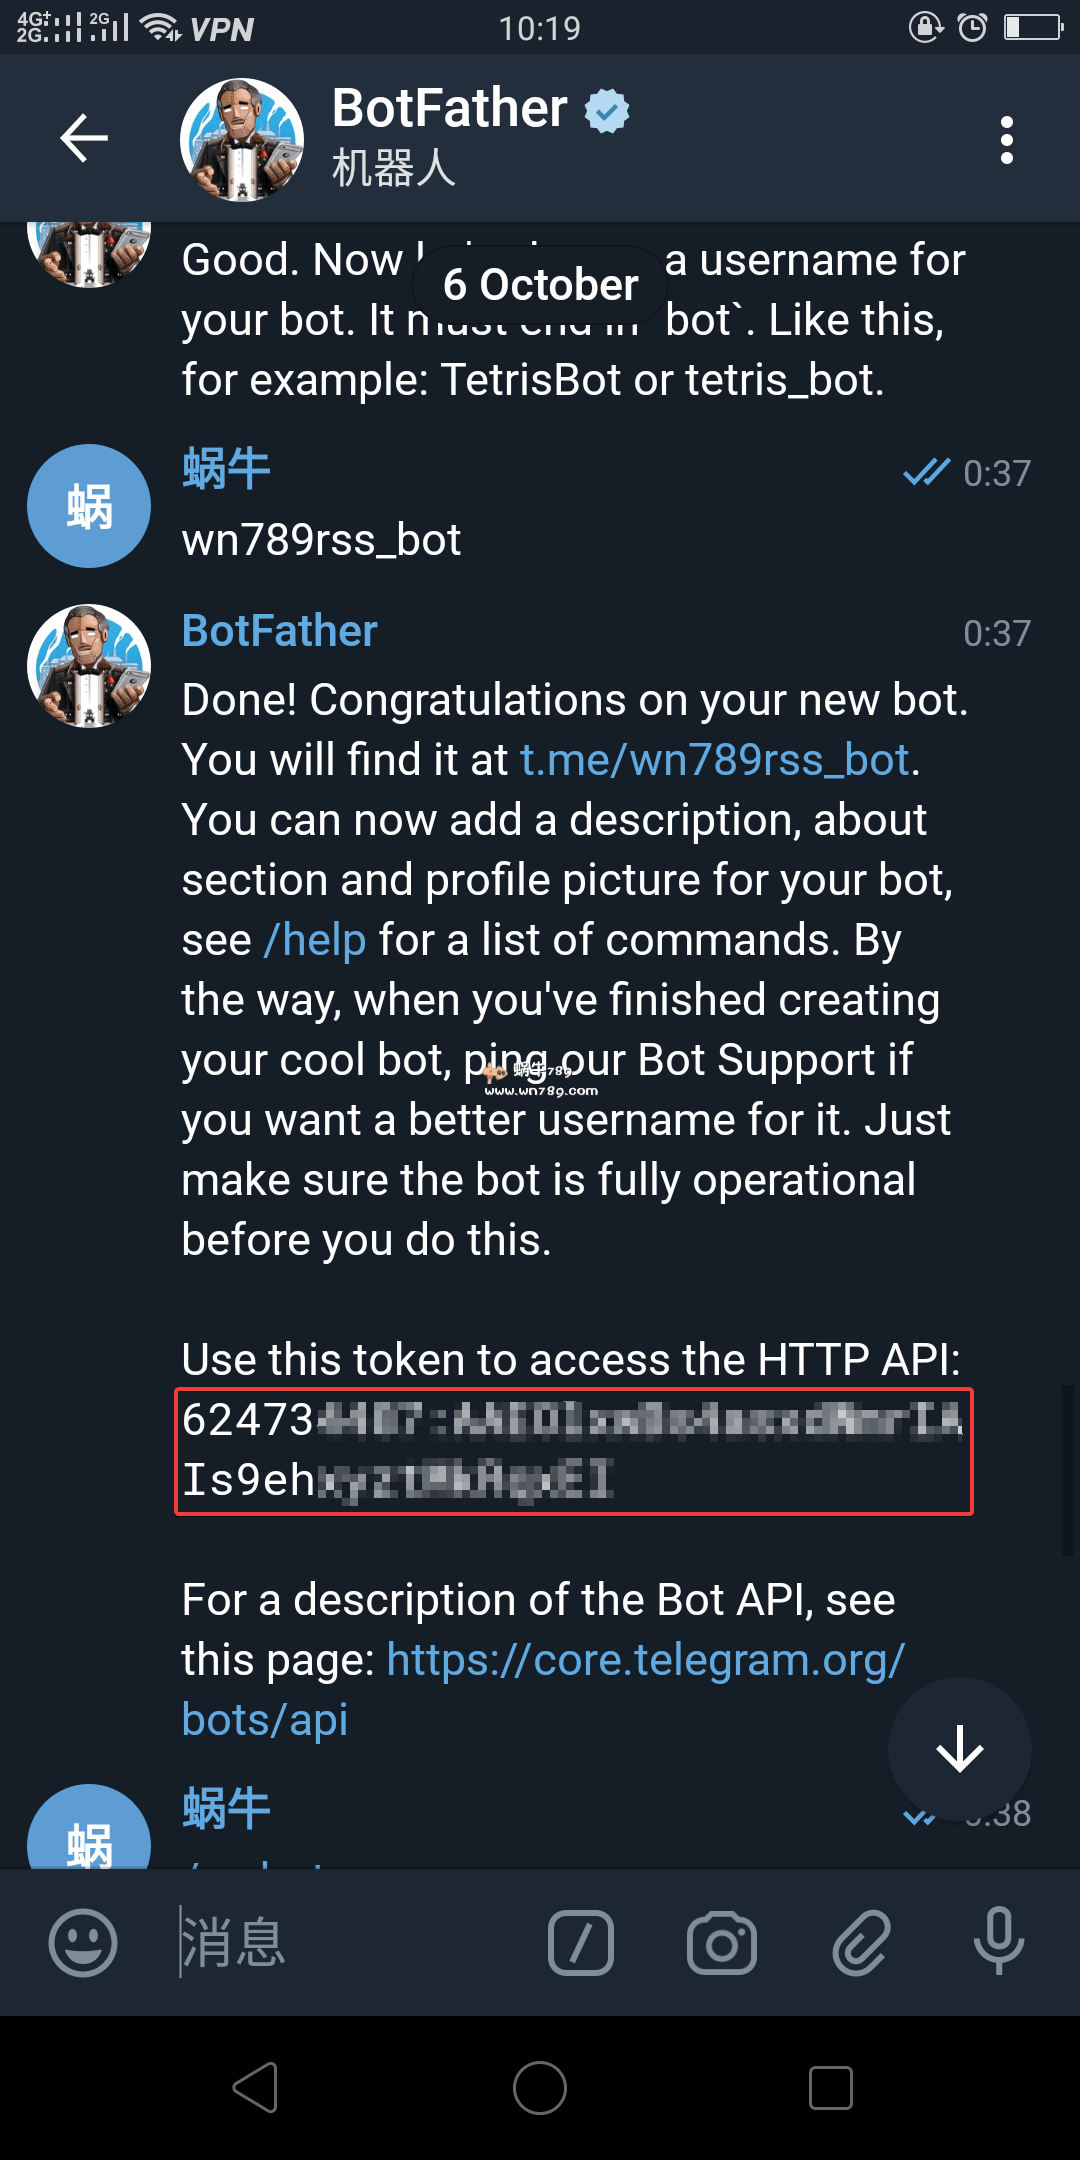Screen dimensions: 1080x2160
Task: Open the three-dot overflow menu
Action: tap(1006, 140)
